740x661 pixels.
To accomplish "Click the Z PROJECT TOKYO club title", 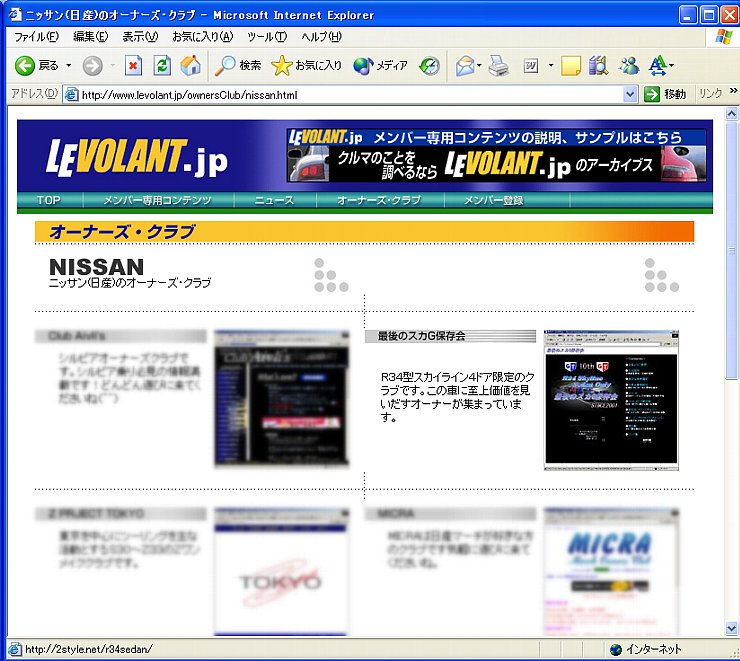I will 96,513.
